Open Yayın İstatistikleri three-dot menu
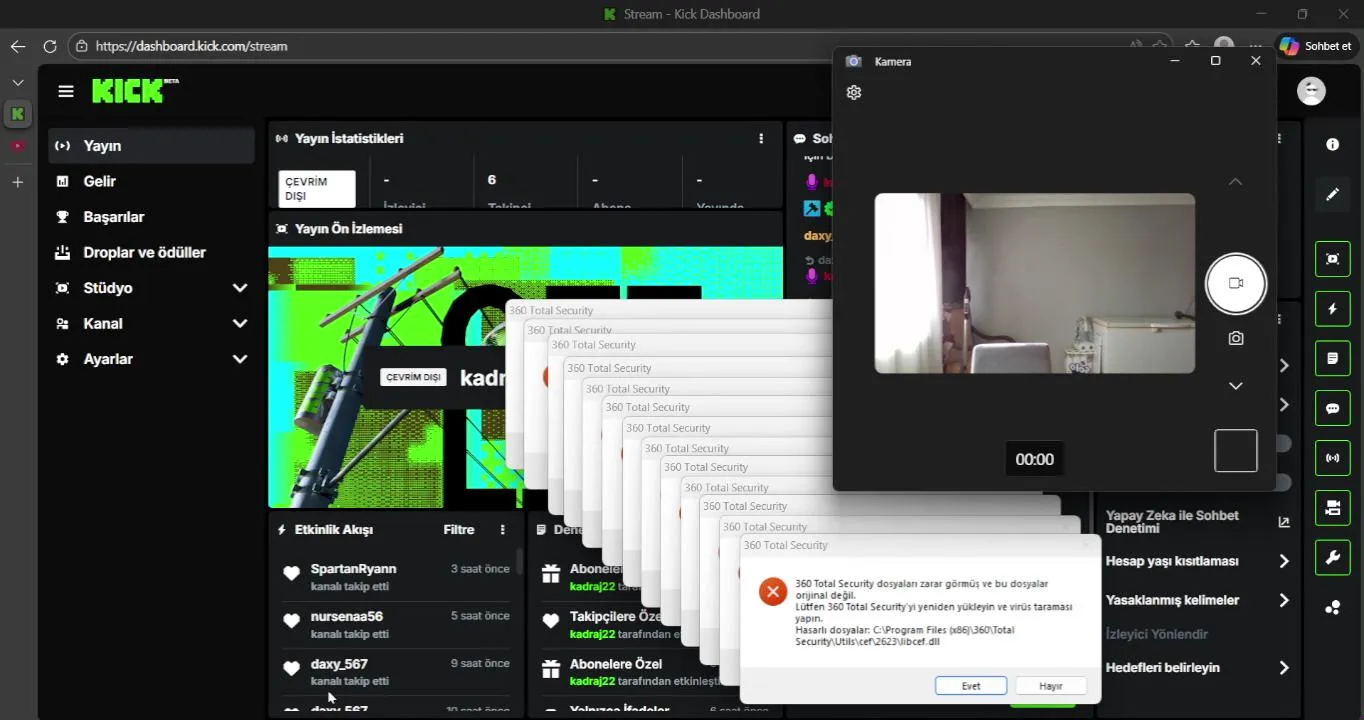 [761, 139]
